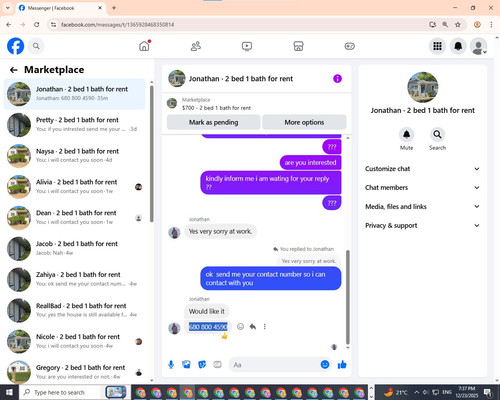Open Facebook search magnifier
The image size is (500, 400).
pos(36,46)
